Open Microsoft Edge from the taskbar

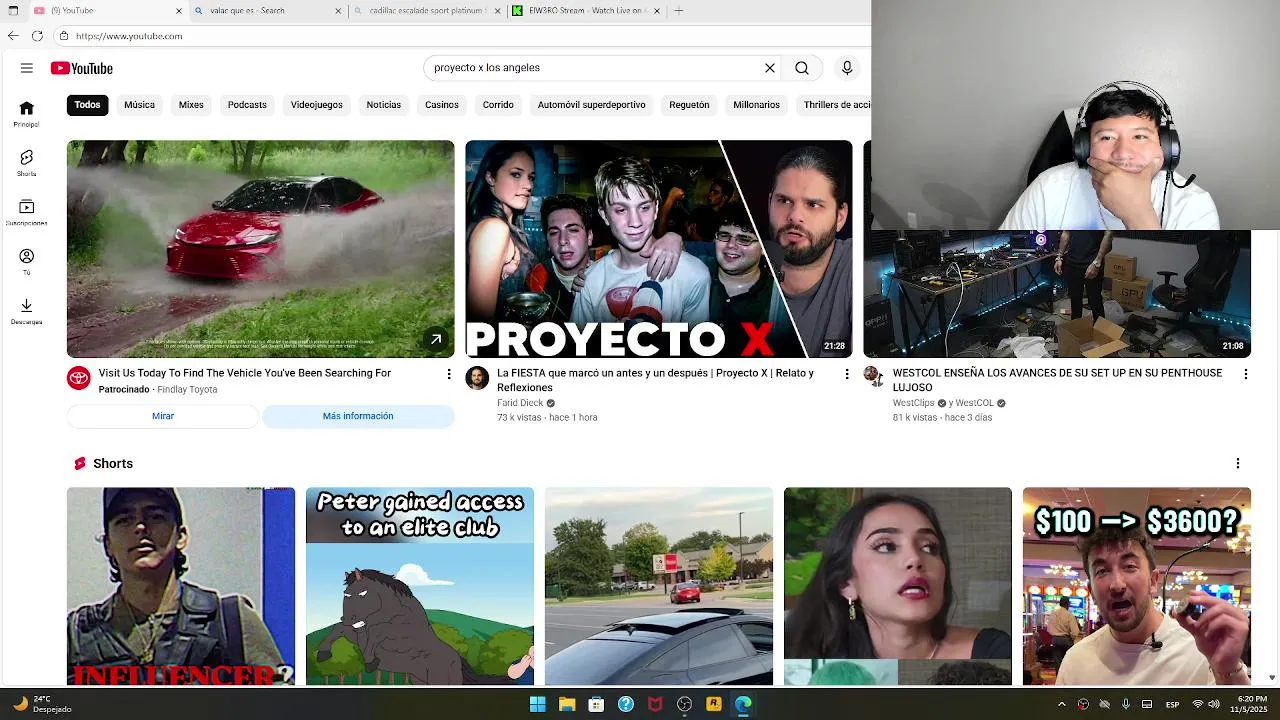click(x=743, y=704)
